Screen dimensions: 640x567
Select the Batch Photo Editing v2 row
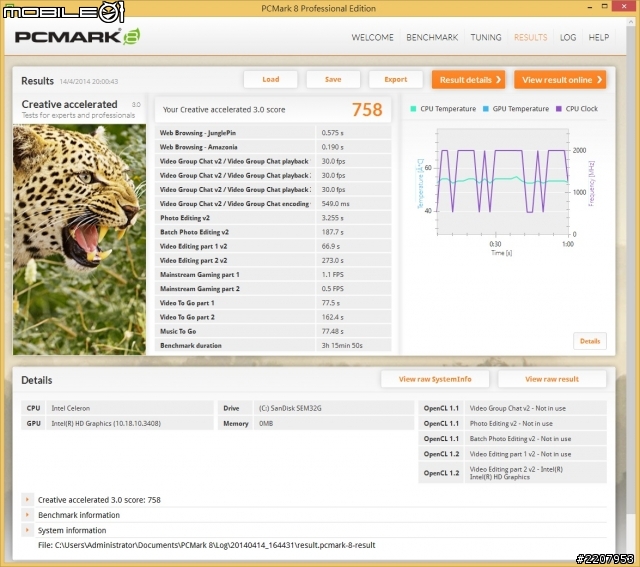273,232
